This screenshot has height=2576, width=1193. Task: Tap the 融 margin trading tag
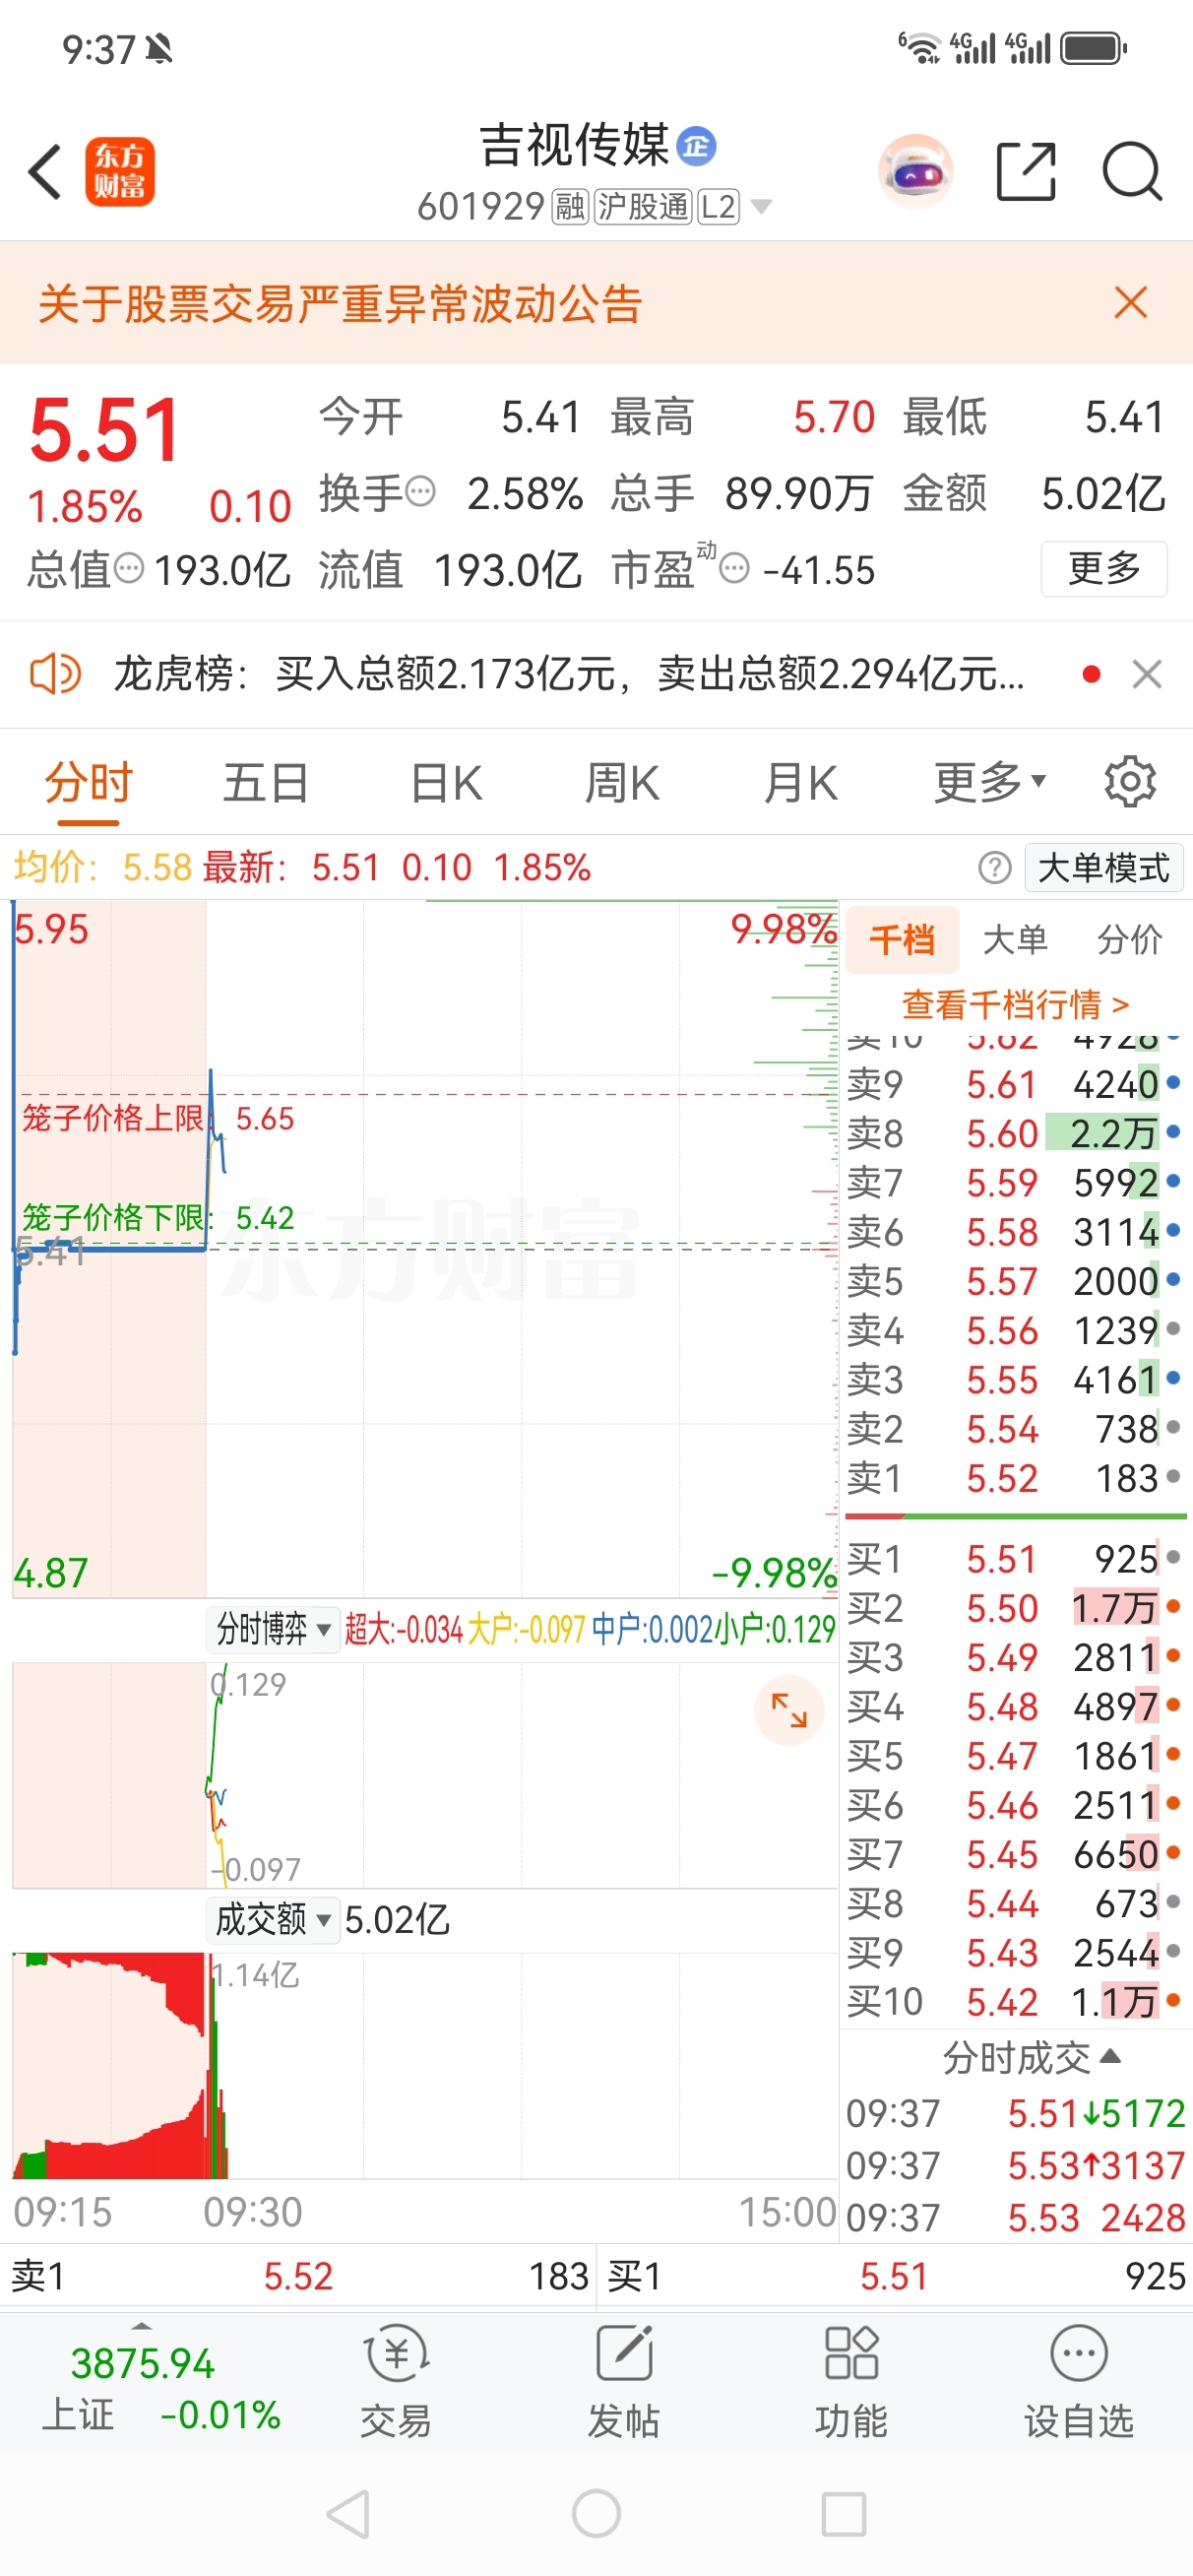pyautogui.click(x=570, y=207)
